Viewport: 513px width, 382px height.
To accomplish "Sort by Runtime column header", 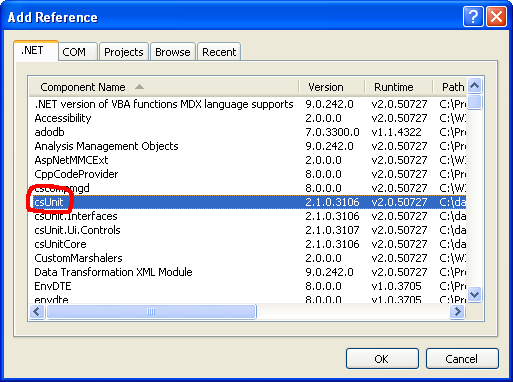I will [399, 87].
